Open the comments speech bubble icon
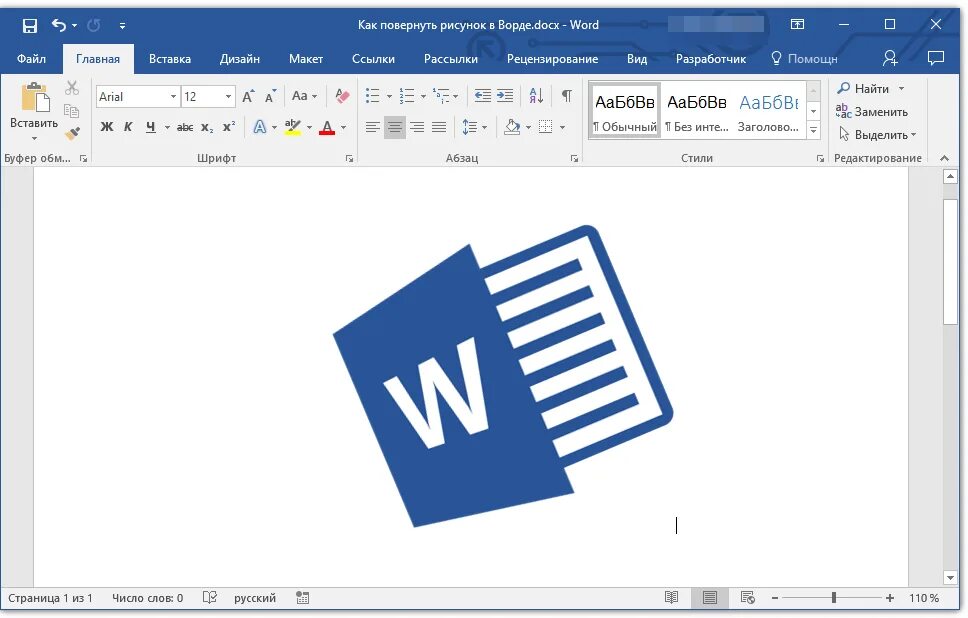This screenshot has height=618, width=968. [936, 58]
